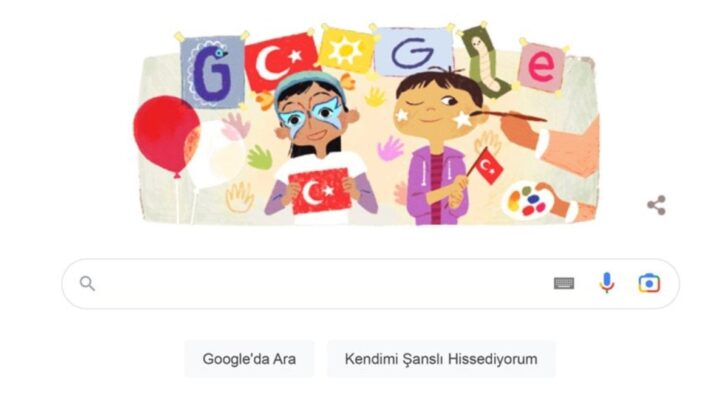Click the Google'da Ara button
The width and height of the screenshot is (728, 410).
(x=249, y=359)
